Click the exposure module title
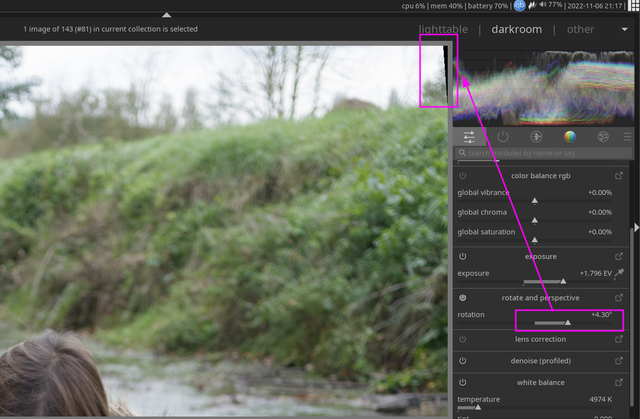 tap(540, 257)
